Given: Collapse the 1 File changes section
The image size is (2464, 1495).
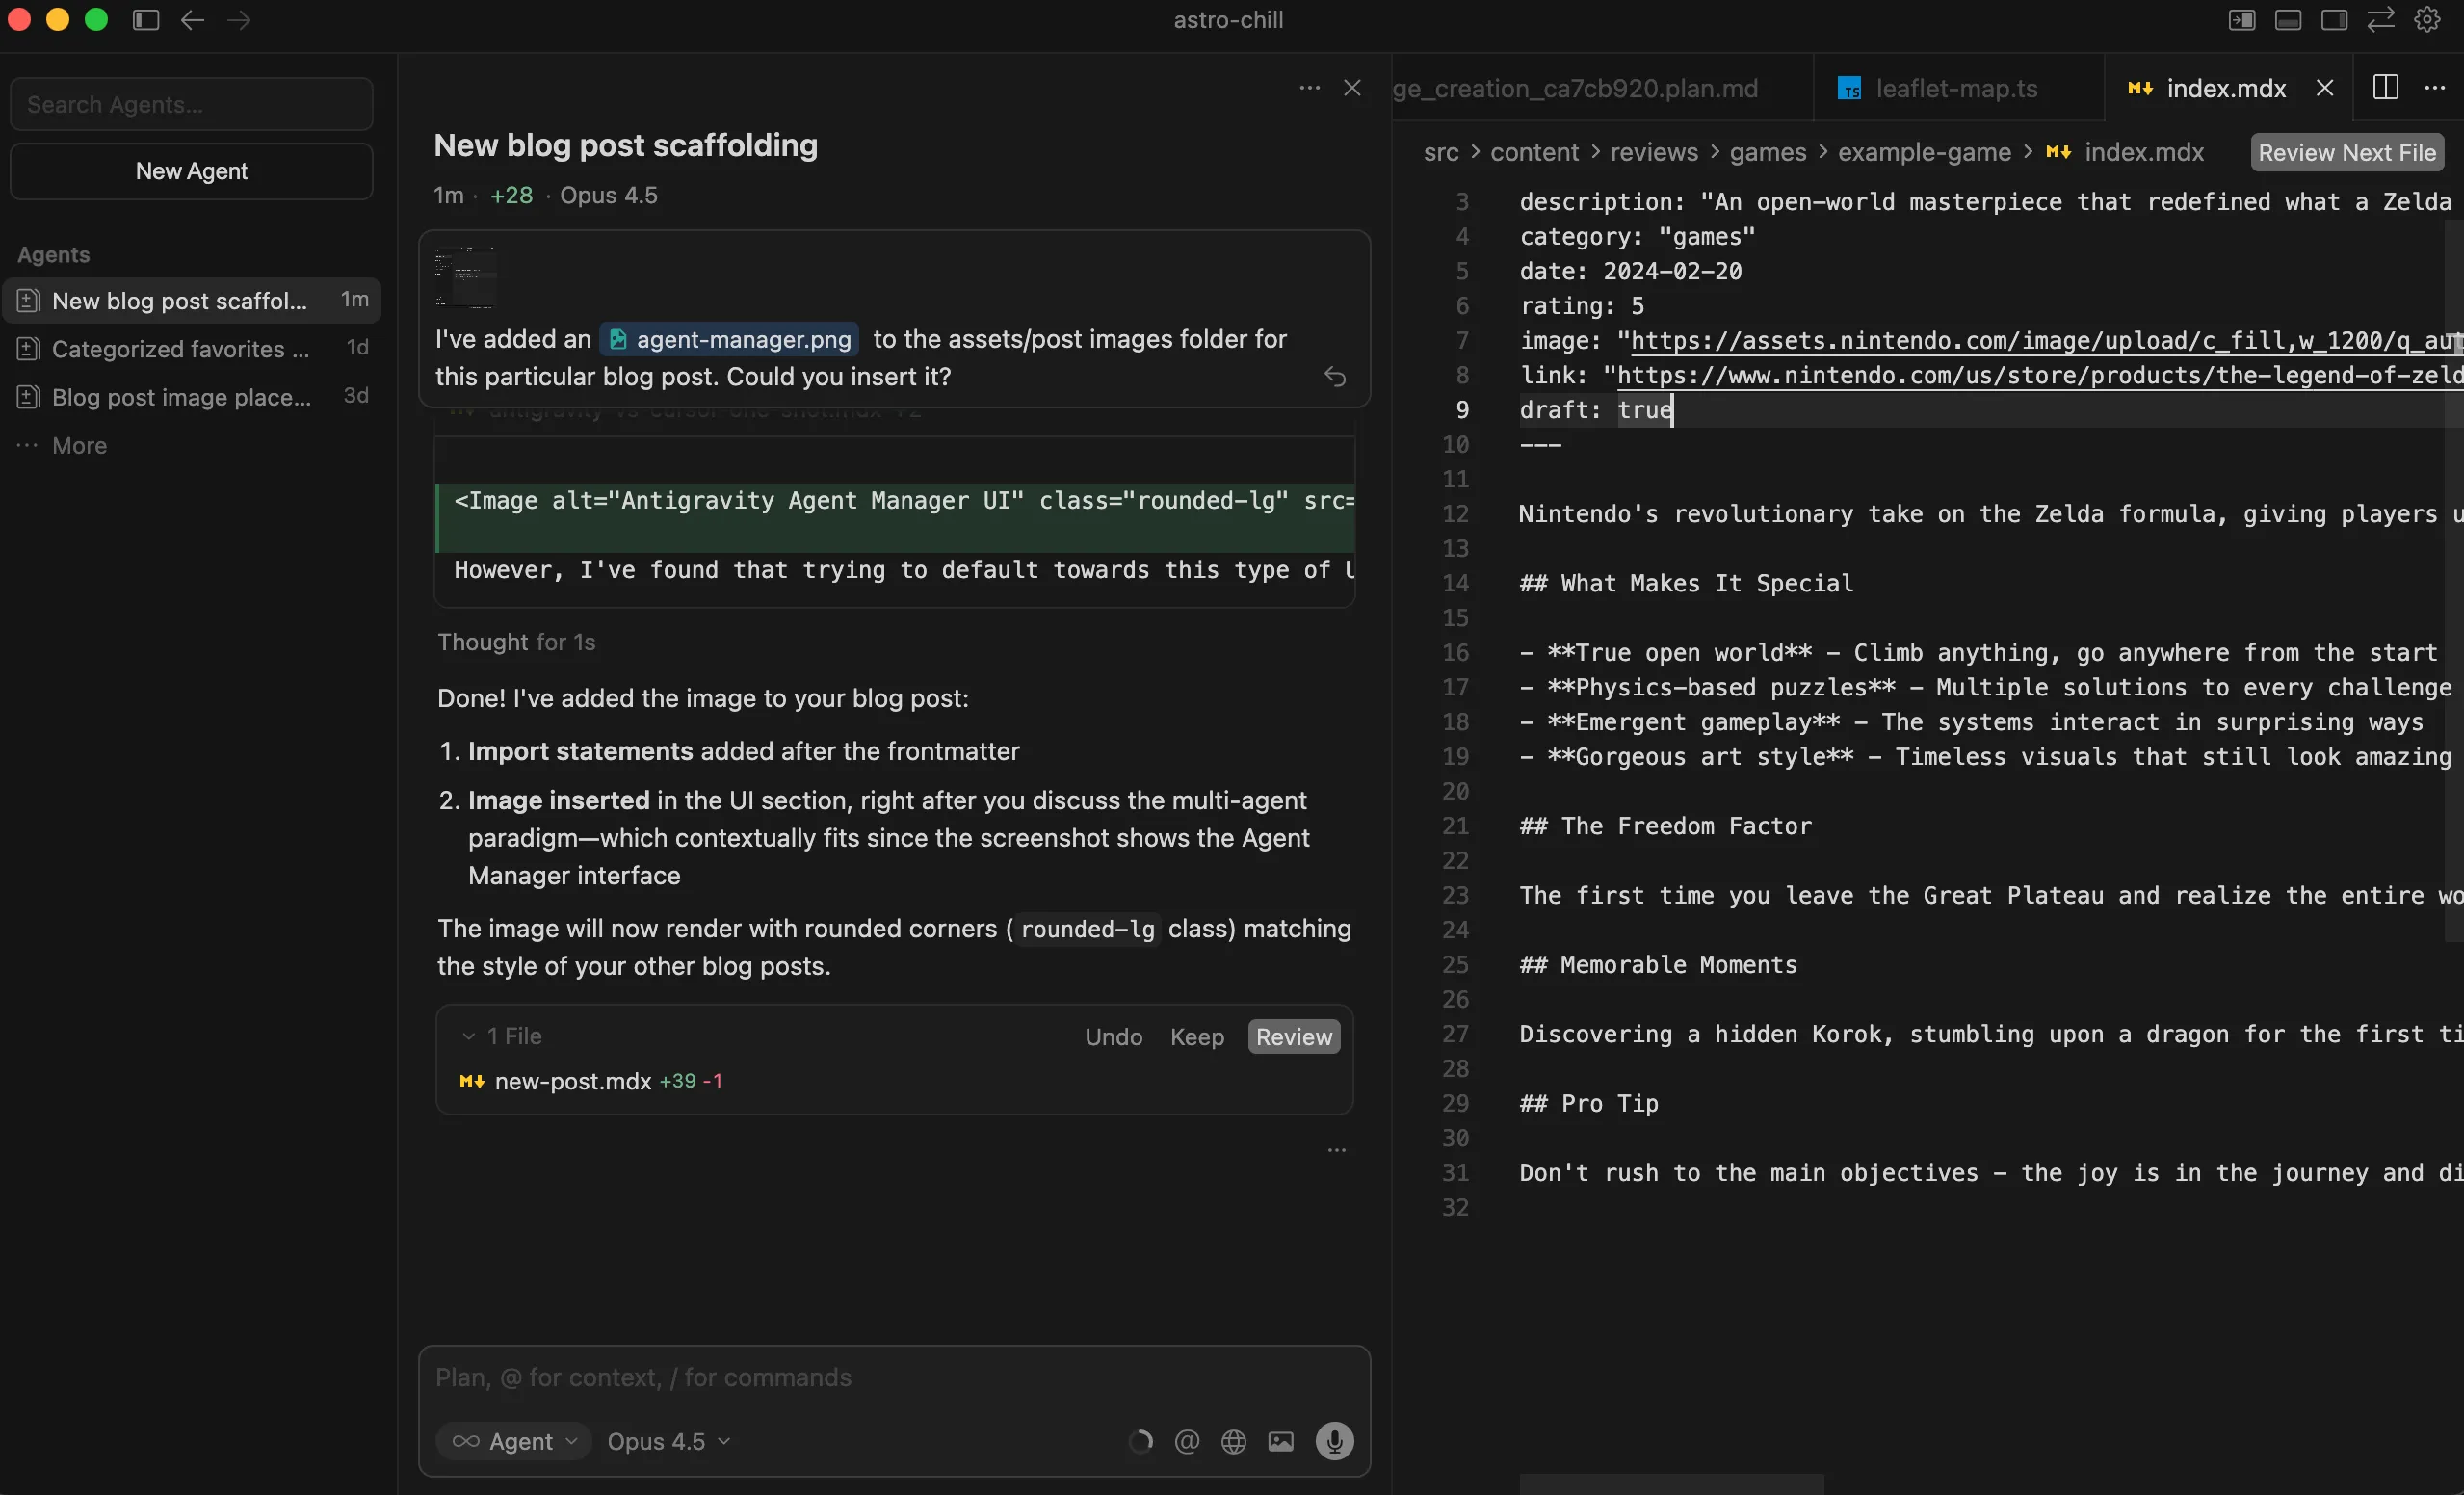Looking at the screenshot, I should (x=470, y=1036).
